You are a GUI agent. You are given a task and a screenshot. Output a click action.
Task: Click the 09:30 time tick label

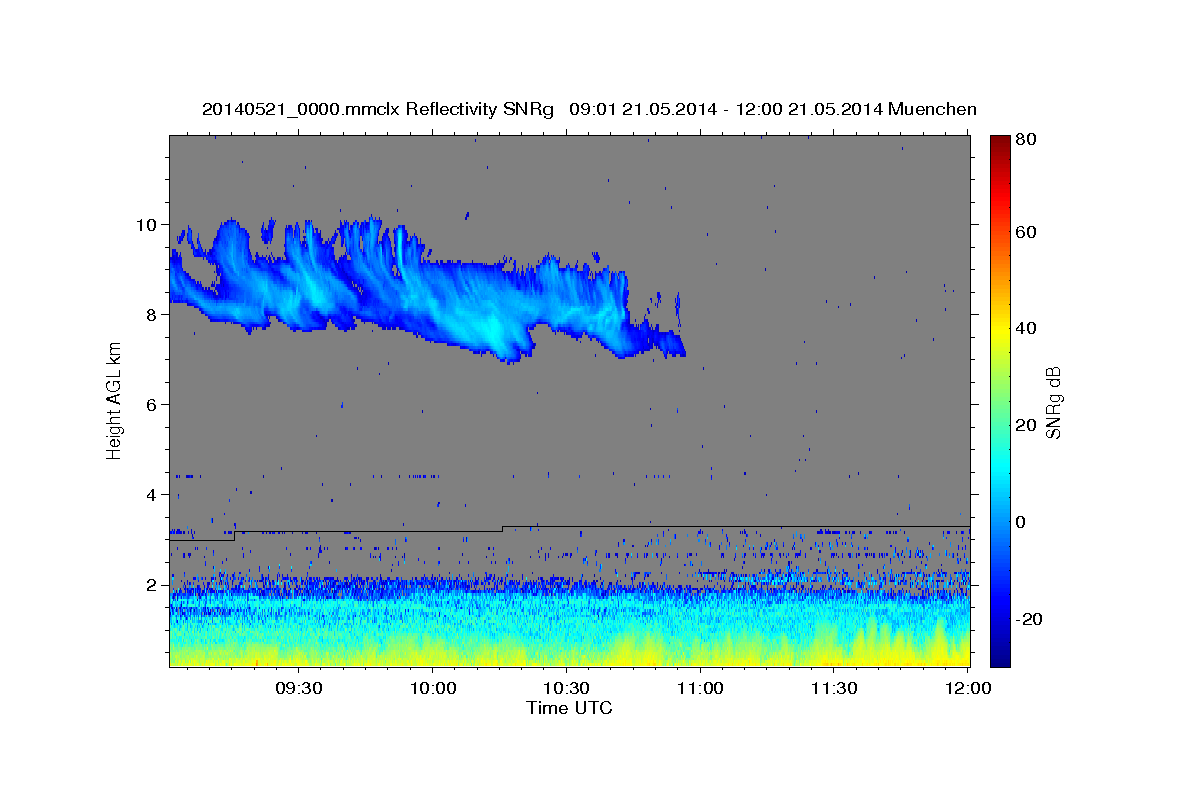(298, 688)
